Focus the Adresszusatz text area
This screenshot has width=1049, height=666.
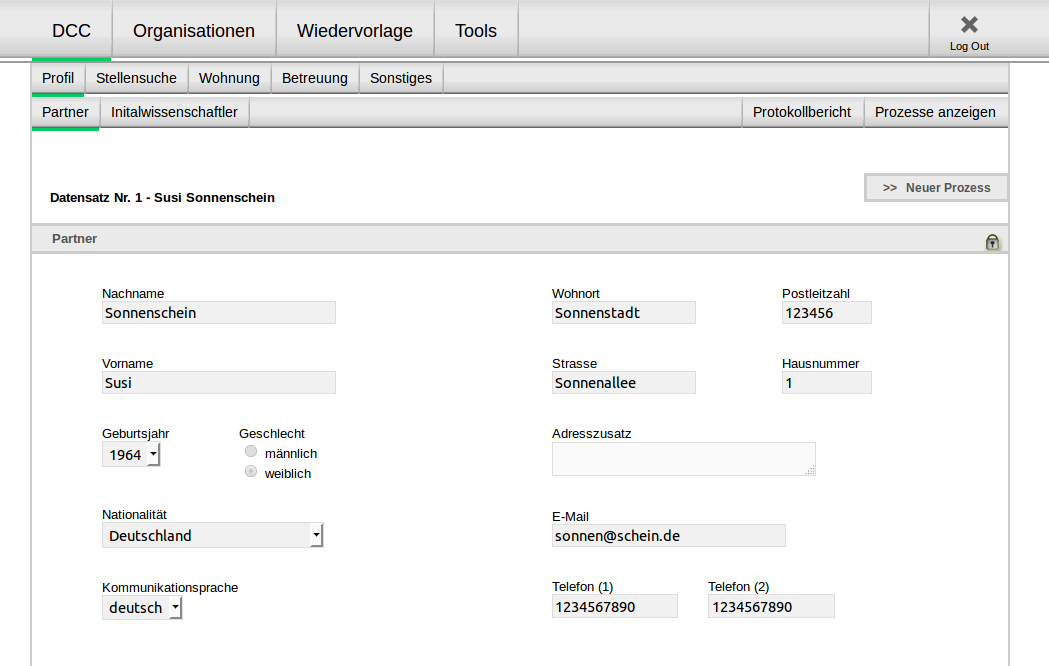tap(683, 459)
